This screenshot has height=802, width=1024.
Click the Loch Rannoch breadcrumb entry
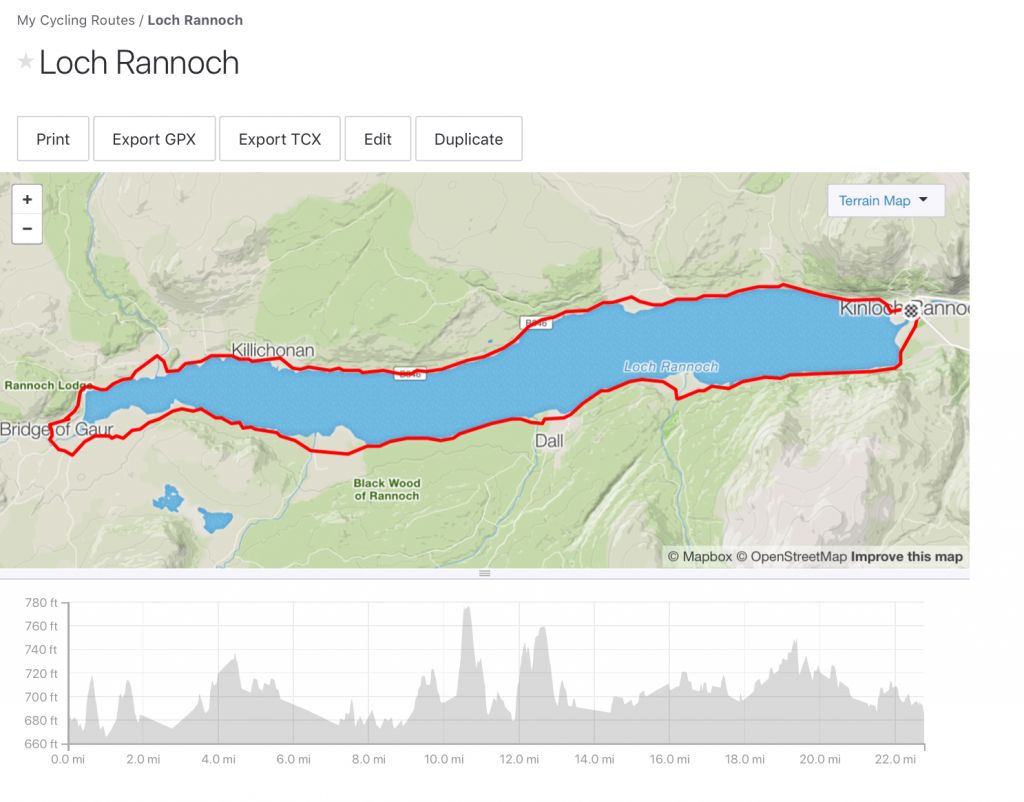pos(195,19)
